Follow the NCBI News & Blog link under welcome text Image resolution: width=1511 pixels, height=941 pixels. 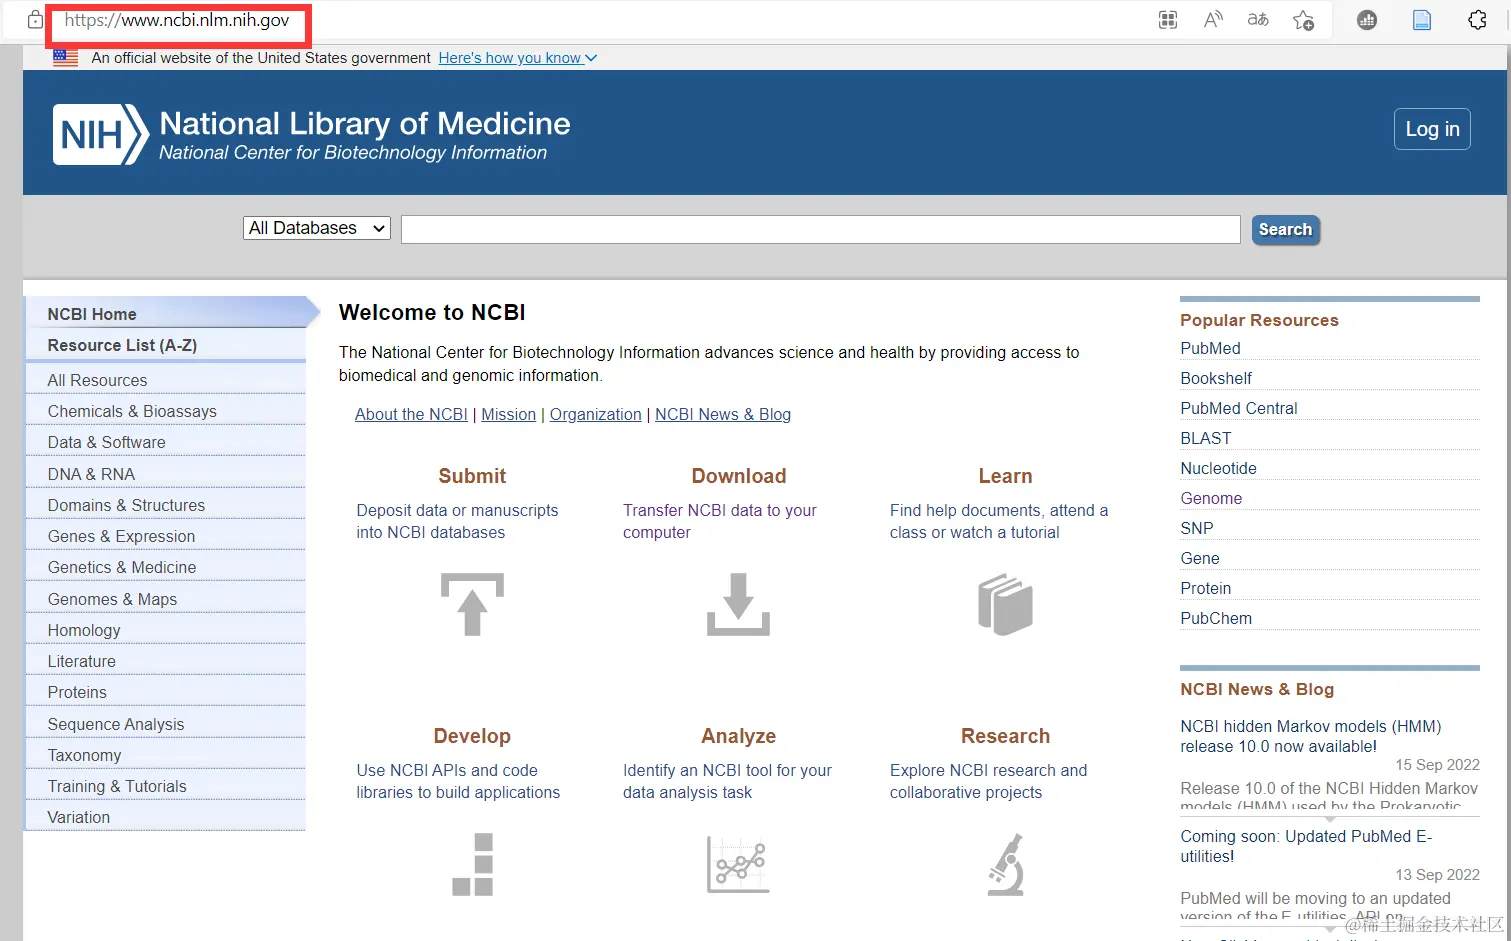click(723, 414)
